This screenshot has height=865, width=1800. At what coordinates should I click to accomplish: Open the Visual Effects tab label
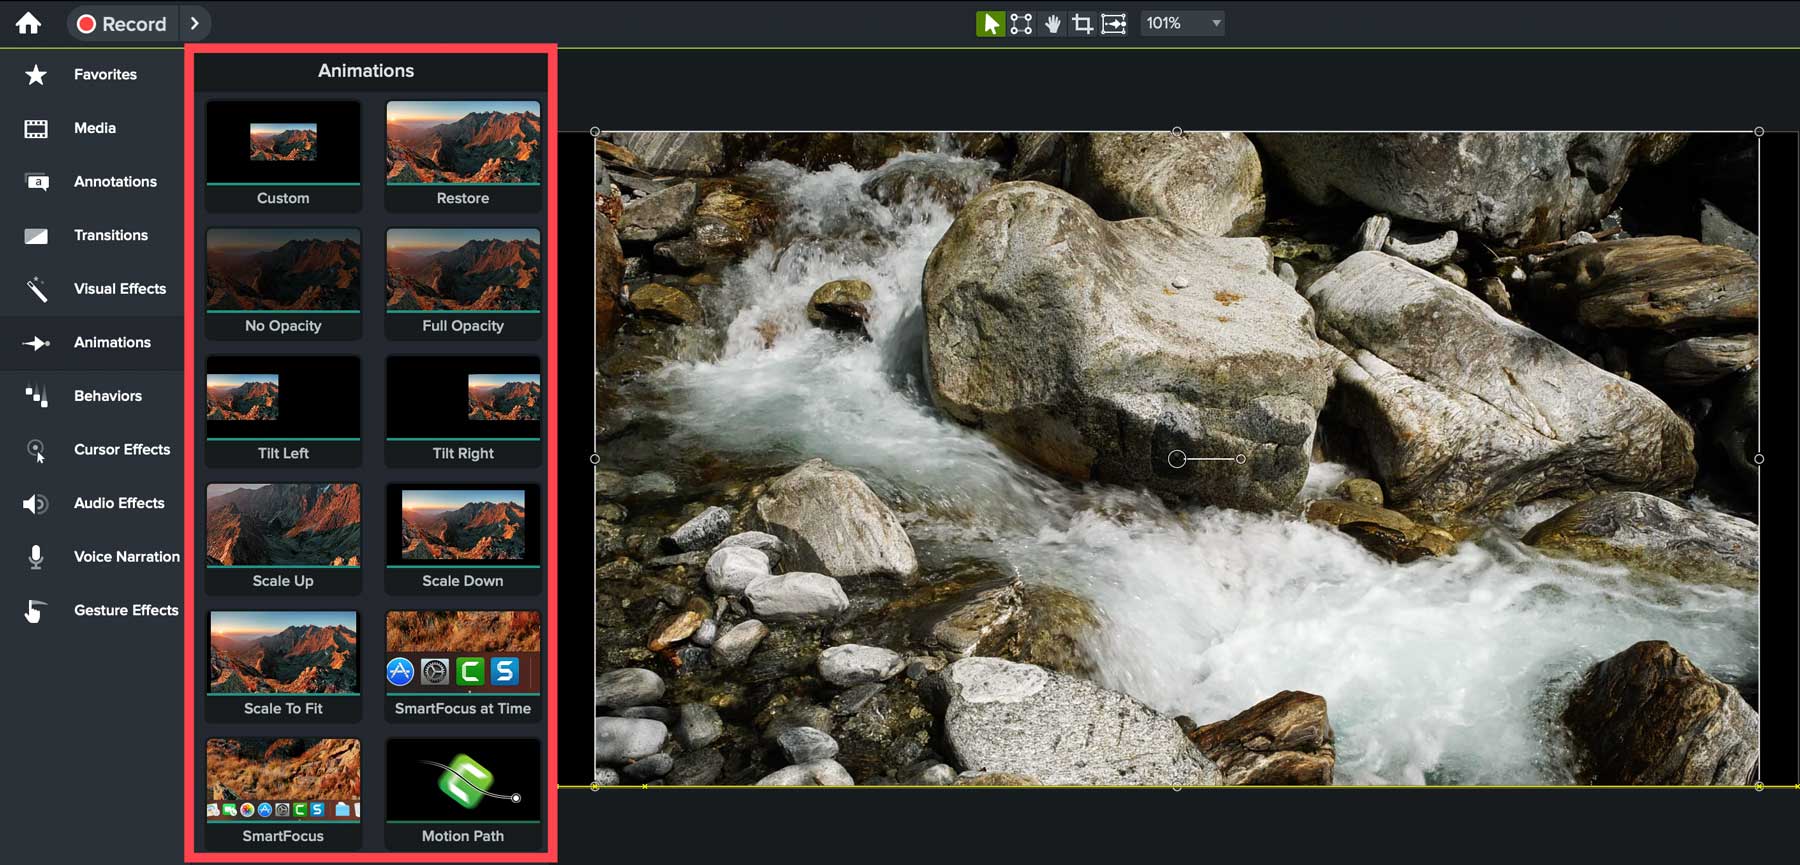click(120, 288)
